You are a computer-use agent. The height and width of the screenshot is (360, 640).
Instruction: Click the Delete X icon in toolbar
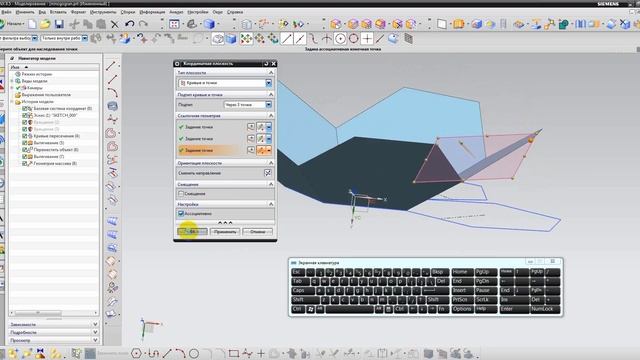pyautogui.click(x=115, y=24)
